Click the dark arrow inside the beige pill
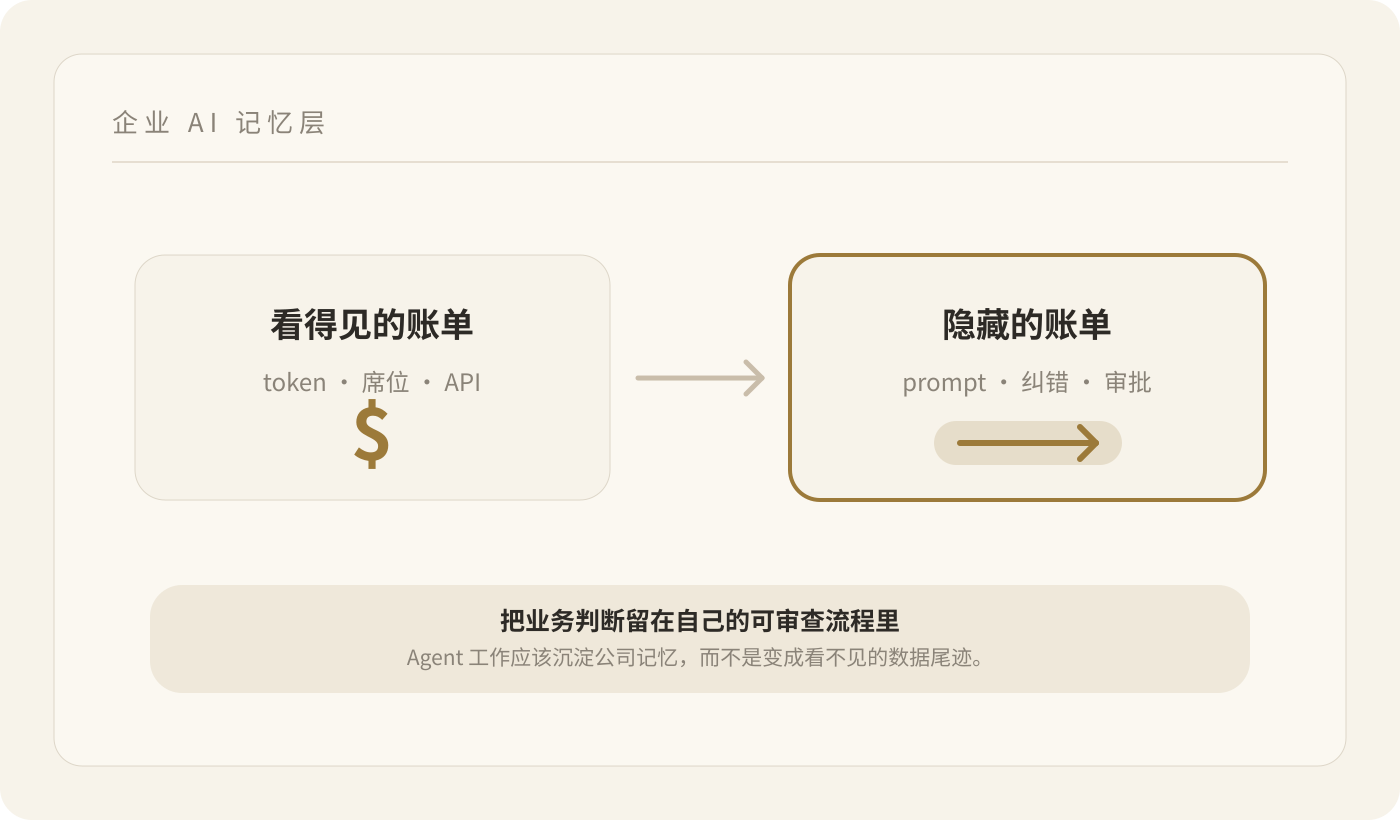1400x820 pixels. (x=1028, y=443)
